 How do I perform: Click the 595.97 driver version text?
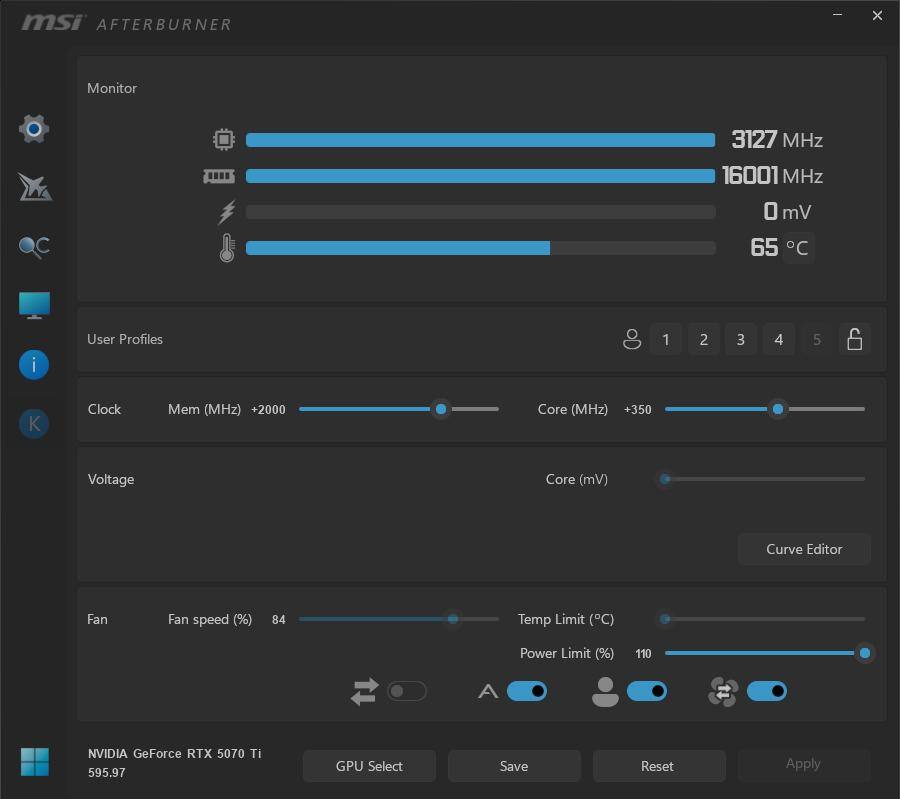coord(107,773)
